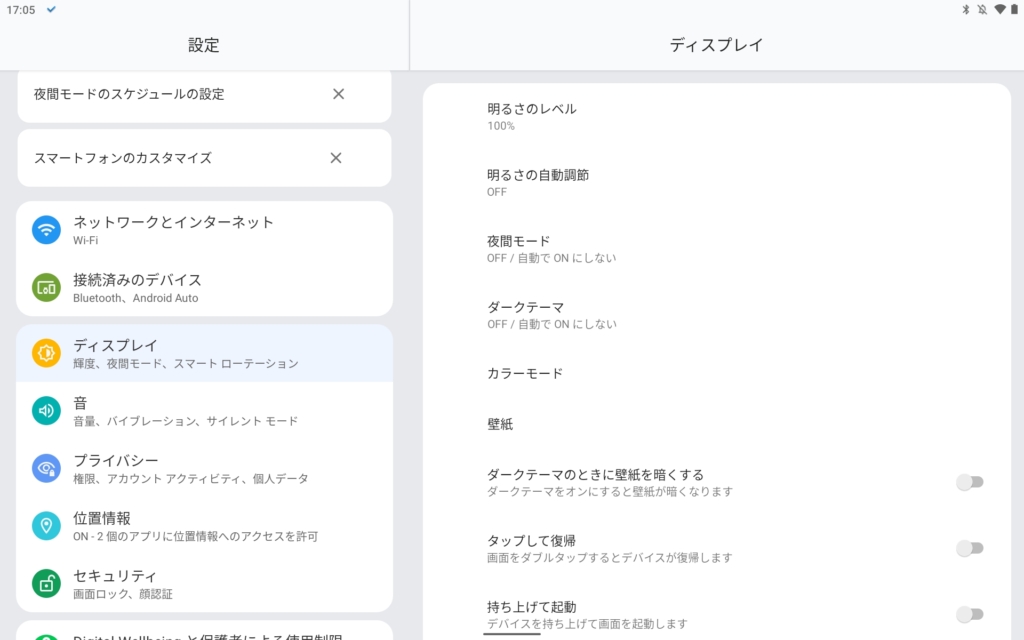Open 明るさのレベル setting
Viewport: 1024px width, 640px height.
(x=700, y=116)
